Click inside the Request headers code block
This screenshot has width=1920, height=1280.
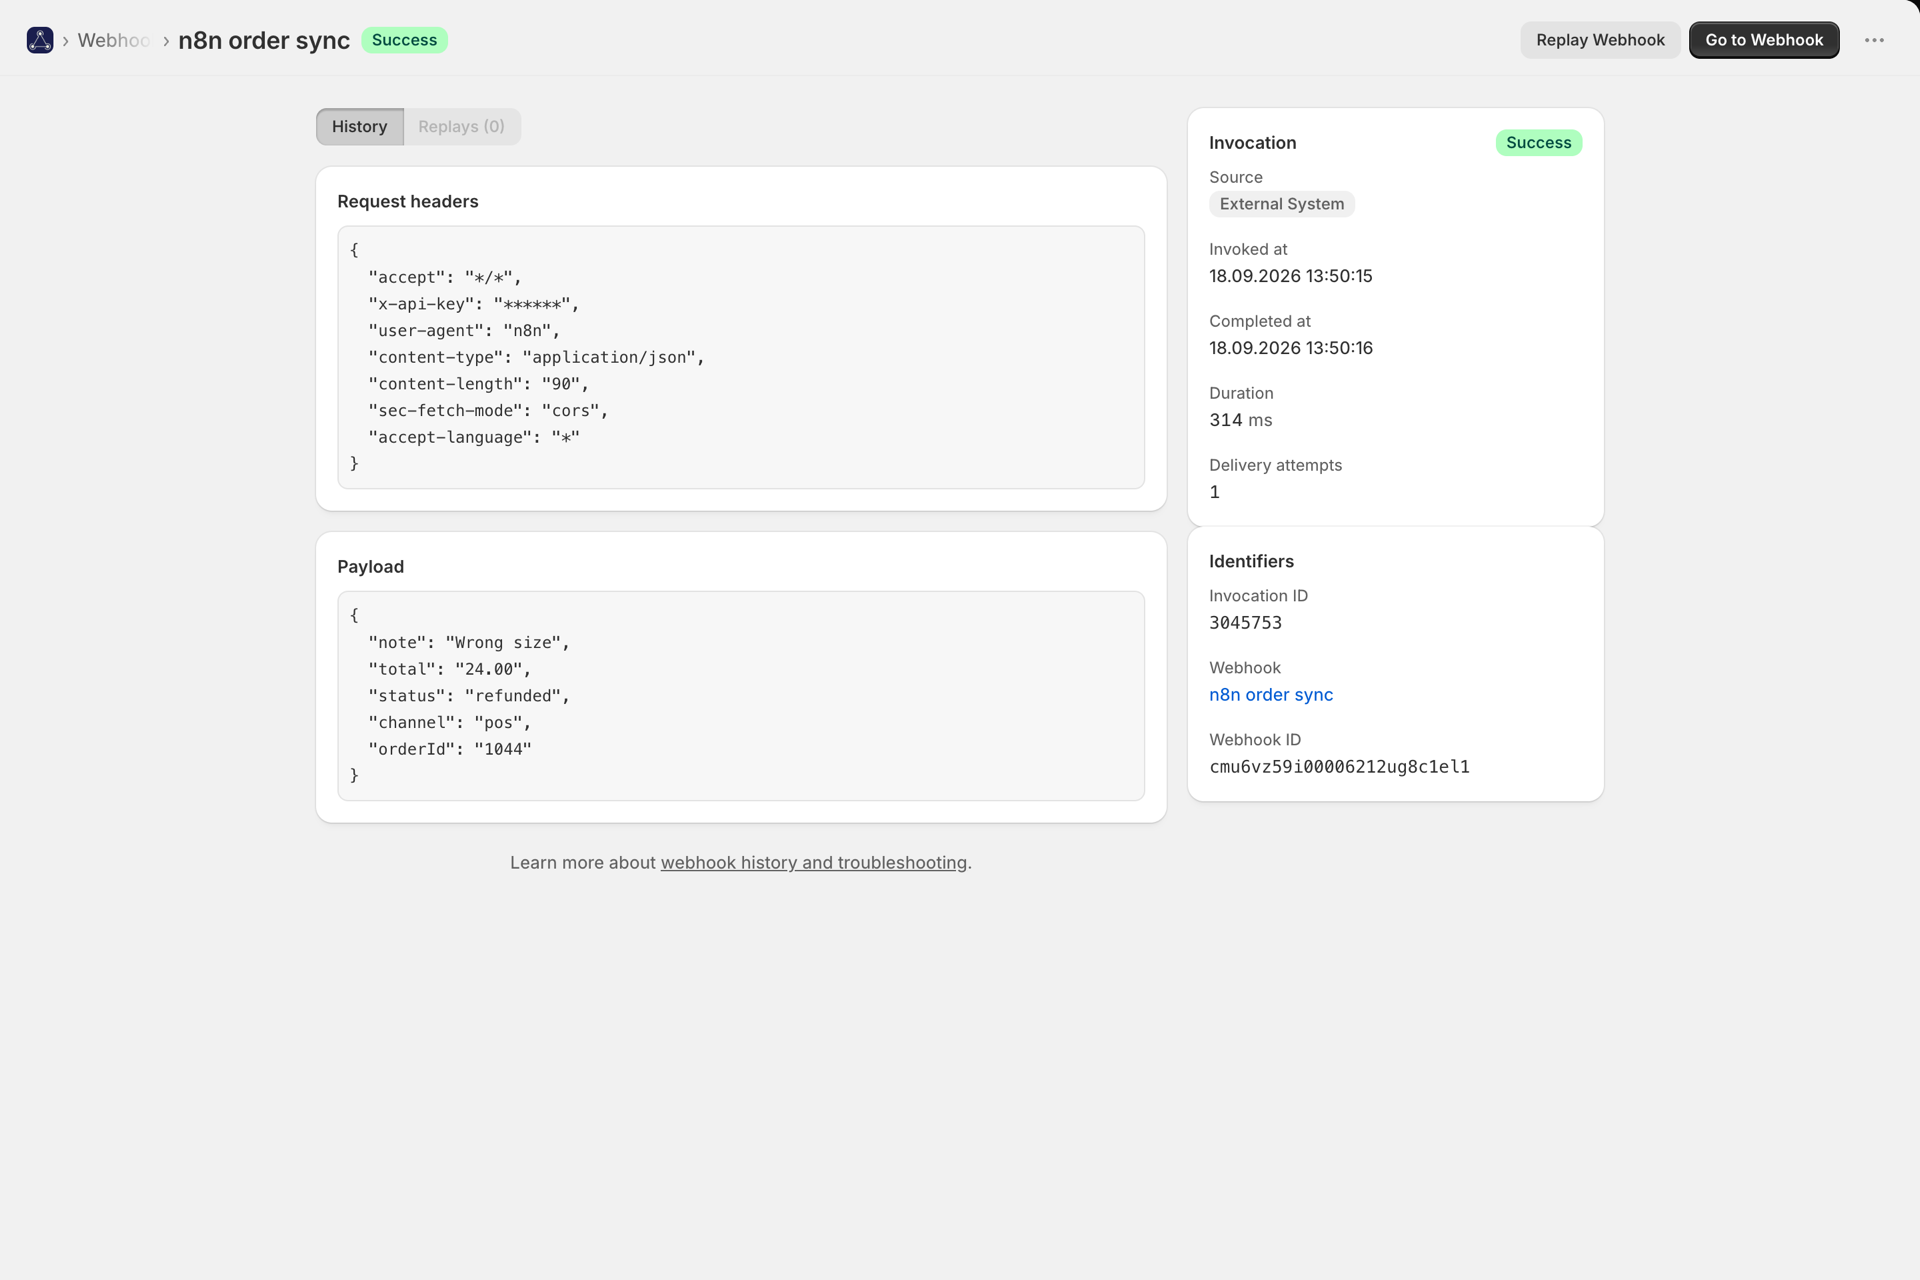pos(741,357)
